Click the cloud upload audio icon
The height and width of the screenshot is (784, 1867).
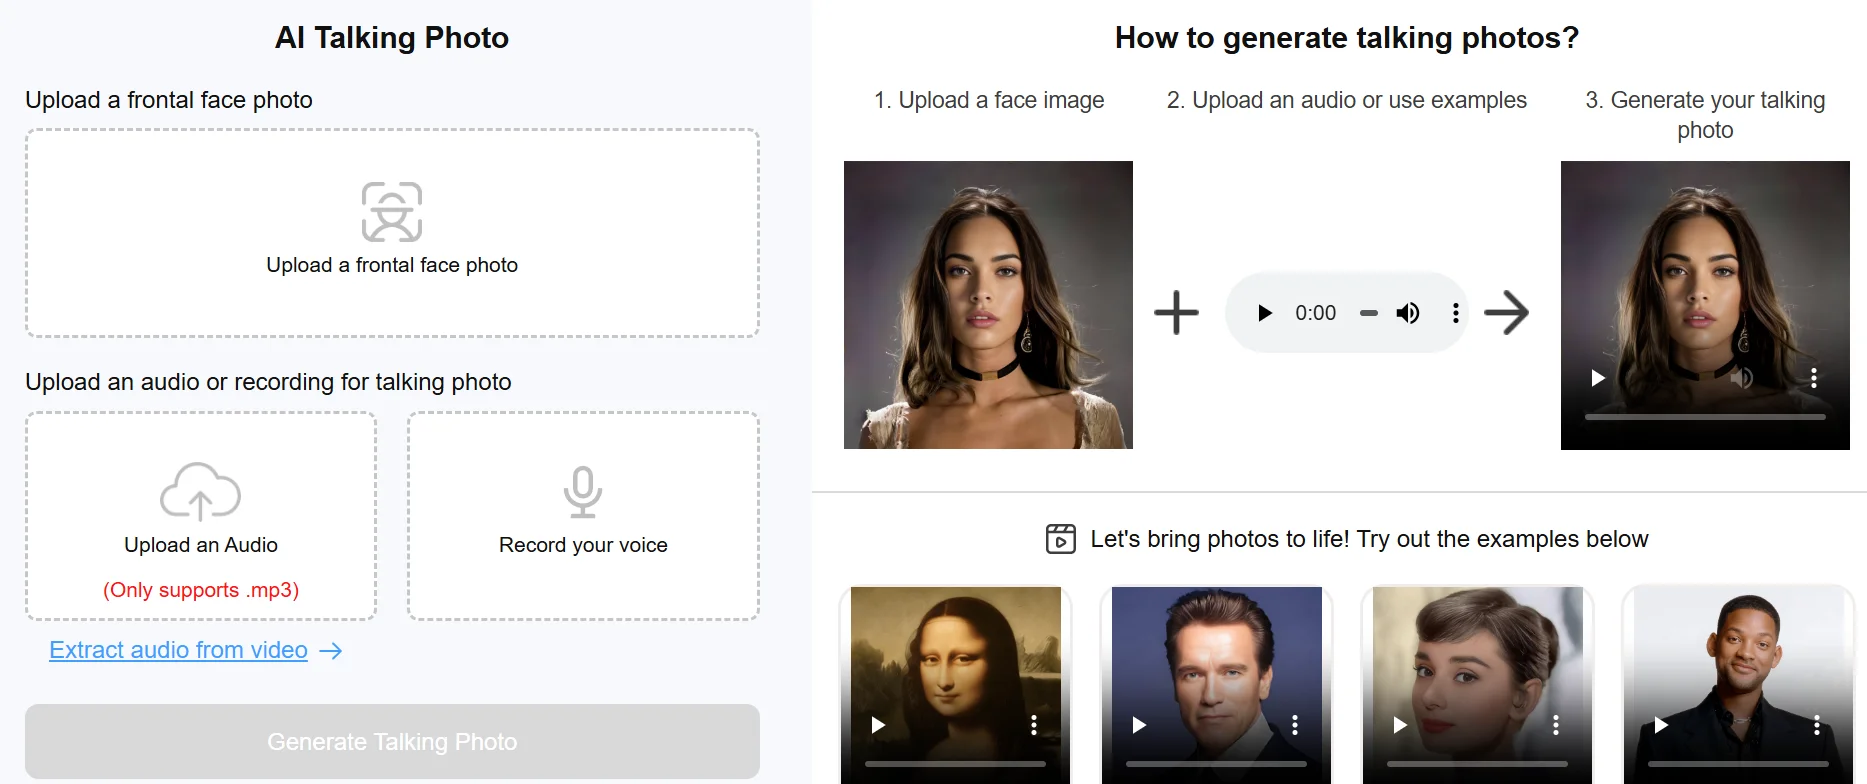click(200, 491)
